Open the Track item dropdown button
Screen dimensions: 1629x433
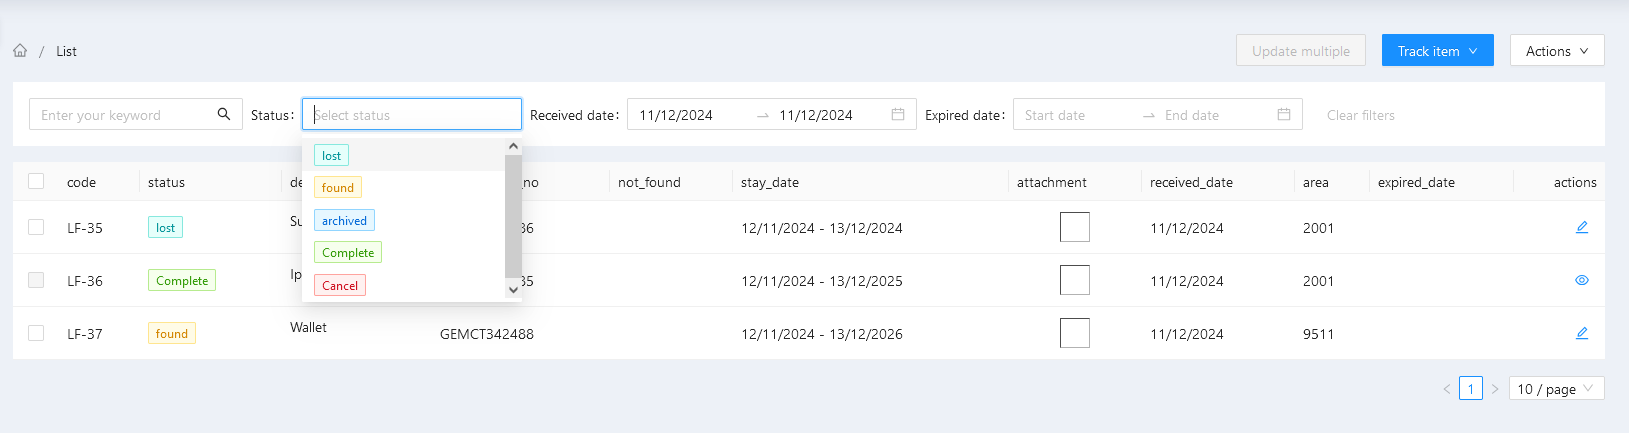(x=1437, y=51)
